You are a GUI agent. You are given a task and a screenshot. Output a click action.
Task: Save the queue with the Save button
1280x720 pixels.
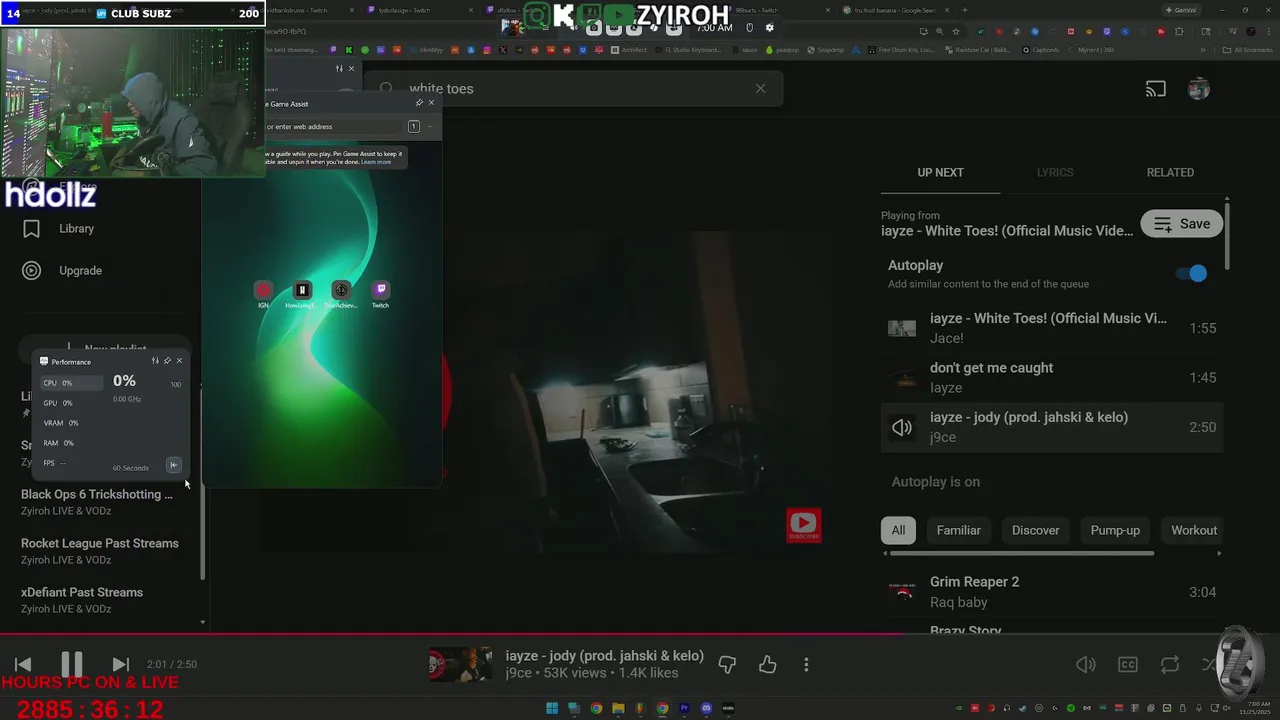click(x=1182, y=224)
